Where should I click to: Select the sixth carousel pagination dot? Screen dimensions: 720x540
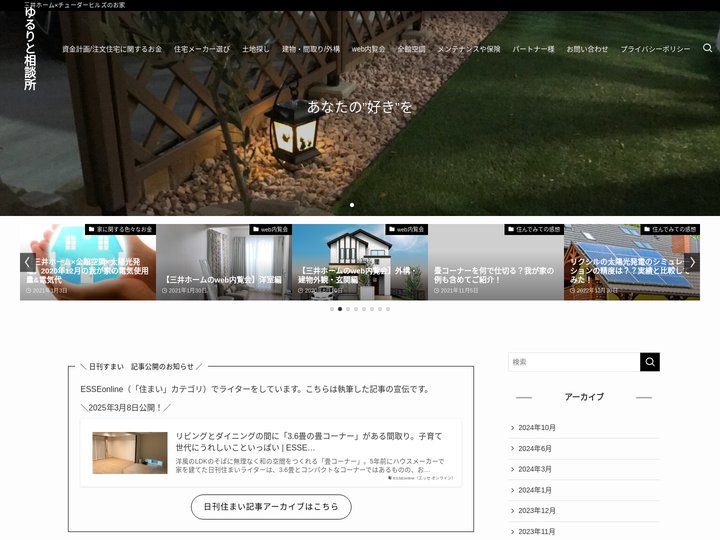click(x=372, y=309)
